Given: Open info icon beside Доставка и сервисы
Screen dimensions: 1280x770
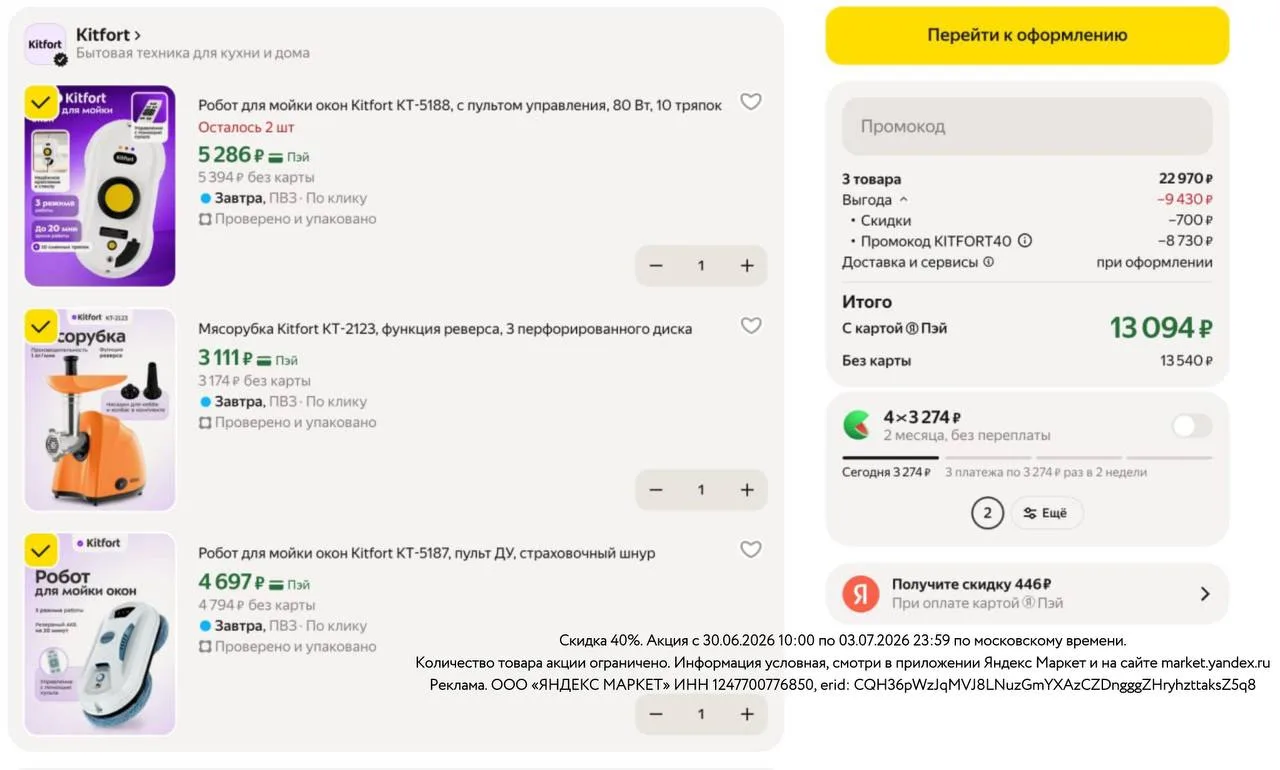Looking at the screenshot, I should coord(989,262).
